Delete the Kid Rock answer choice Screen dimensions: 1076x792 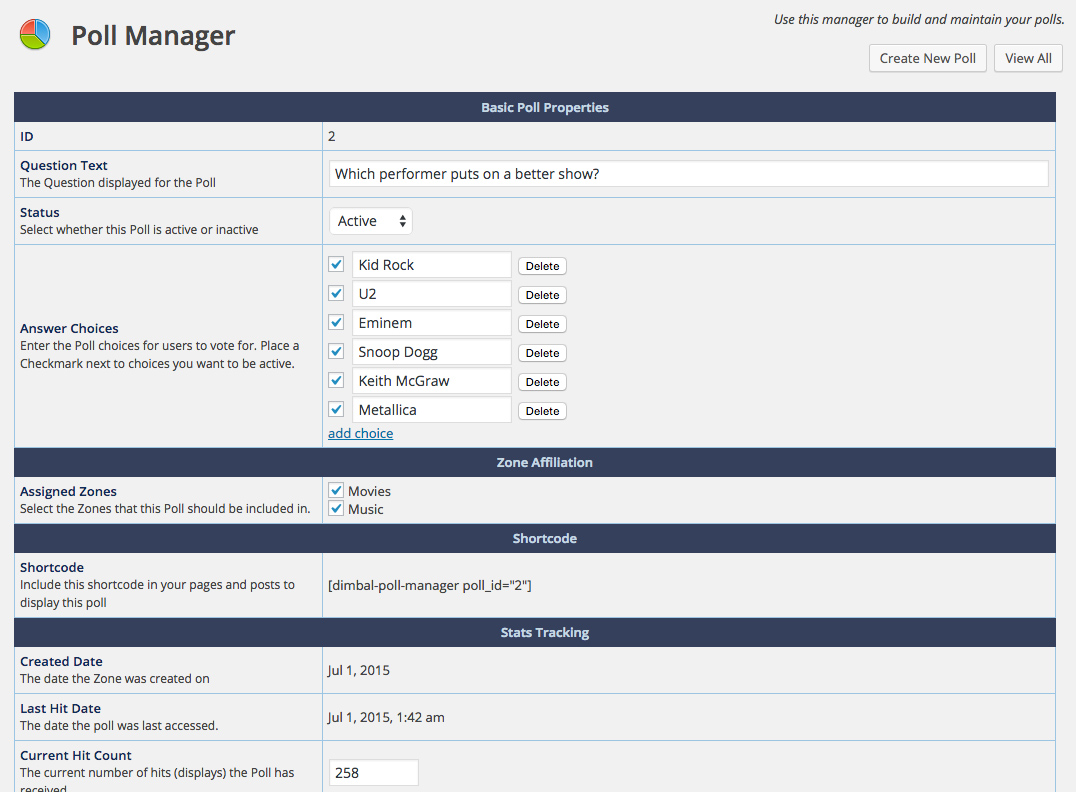click(542, 266)
